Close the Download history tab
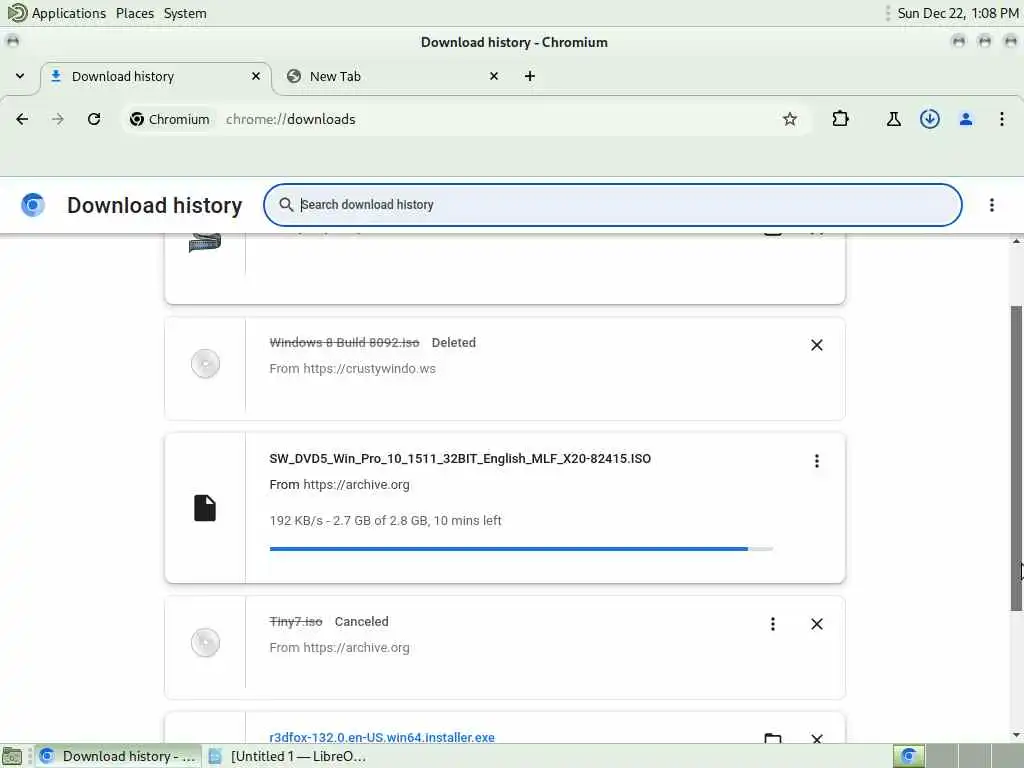The image size is (1024, 768). click(256, 76)
